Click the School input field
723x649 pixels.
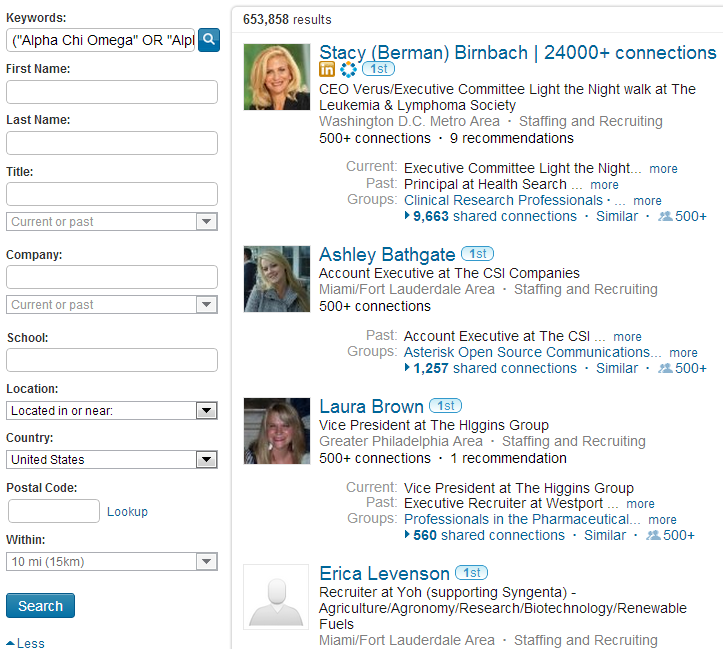112,360
